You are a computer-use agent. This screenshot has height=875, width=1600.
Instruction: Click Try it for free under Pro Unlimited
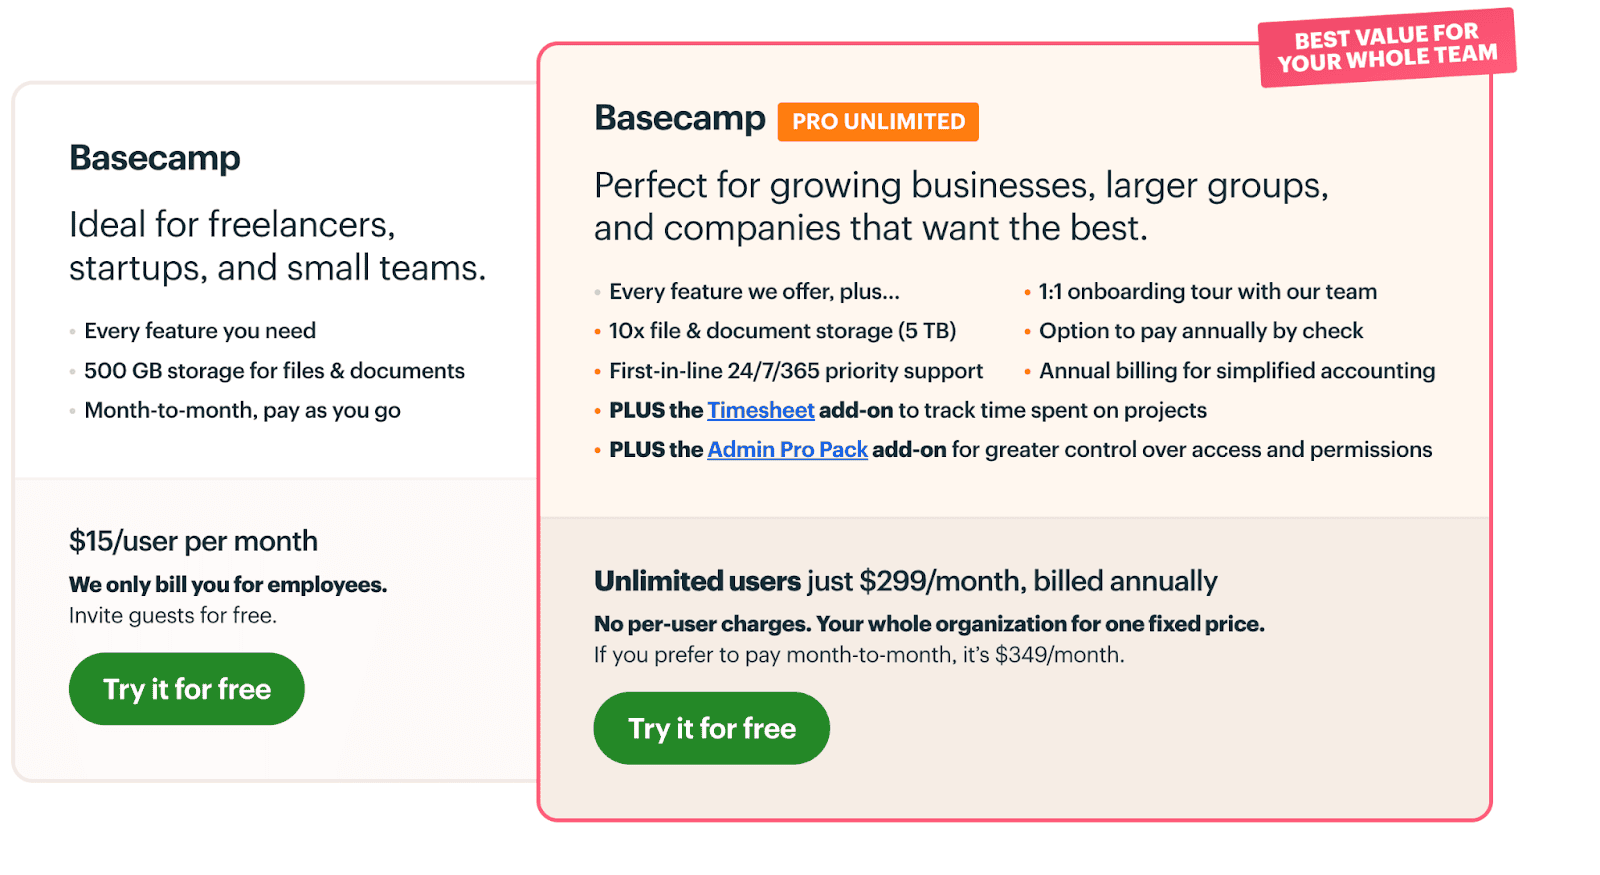click(x=711, y=728)
